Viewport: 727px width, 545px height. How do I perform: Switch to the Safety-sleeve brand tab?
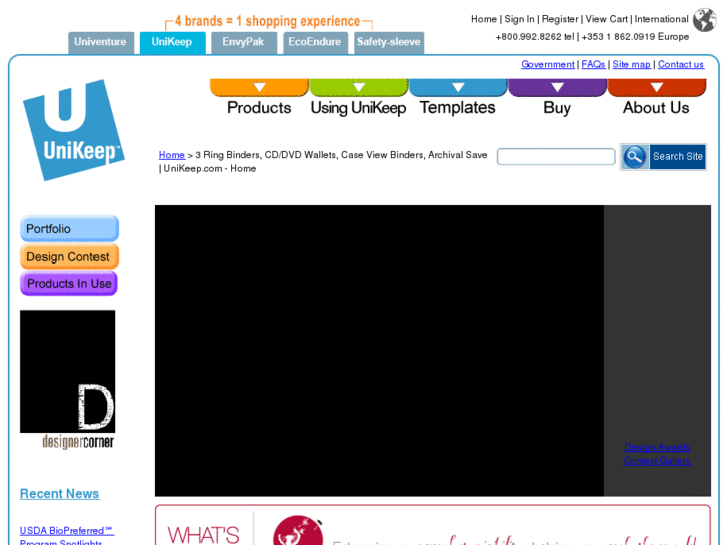(x=389, y=43)
